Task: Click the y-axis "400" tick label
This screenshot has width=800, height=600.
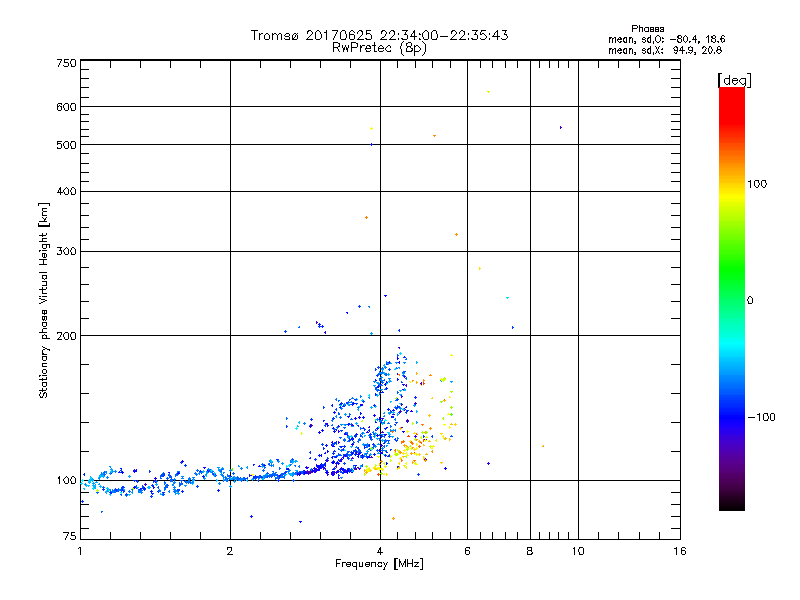Action: coord(66,191)
